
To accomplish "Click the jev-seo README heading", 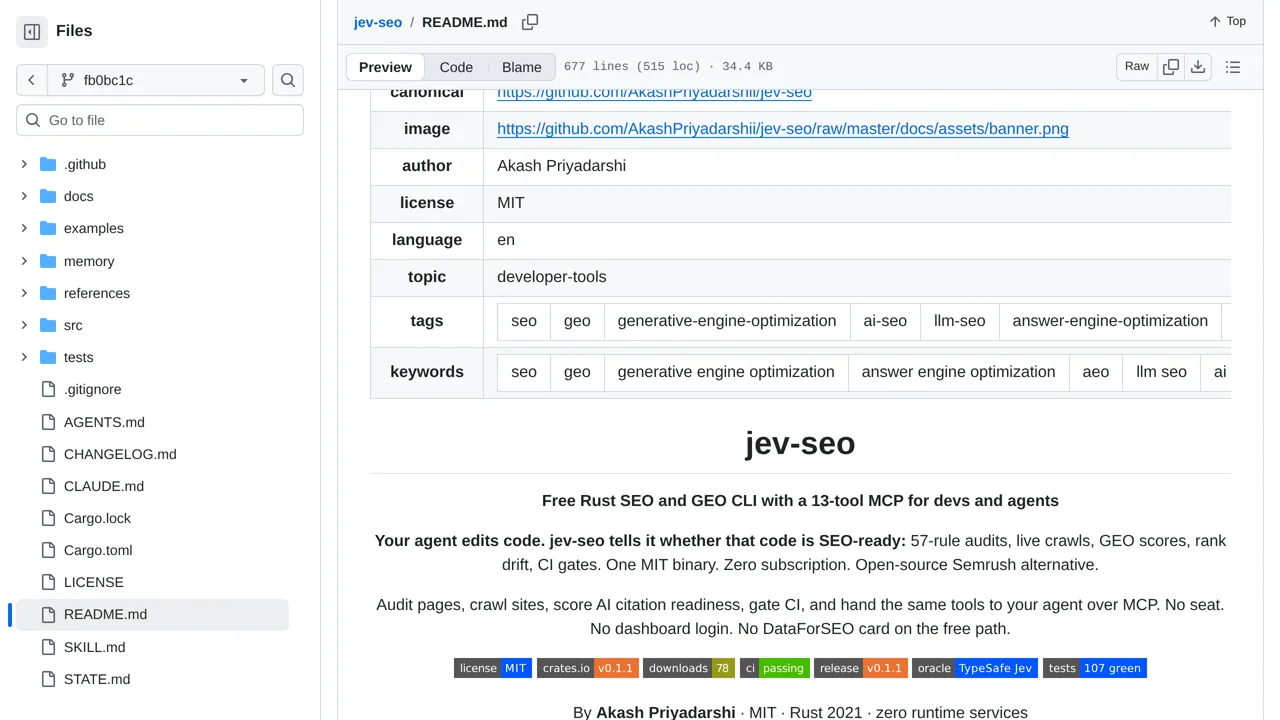I will pos(800,443).
